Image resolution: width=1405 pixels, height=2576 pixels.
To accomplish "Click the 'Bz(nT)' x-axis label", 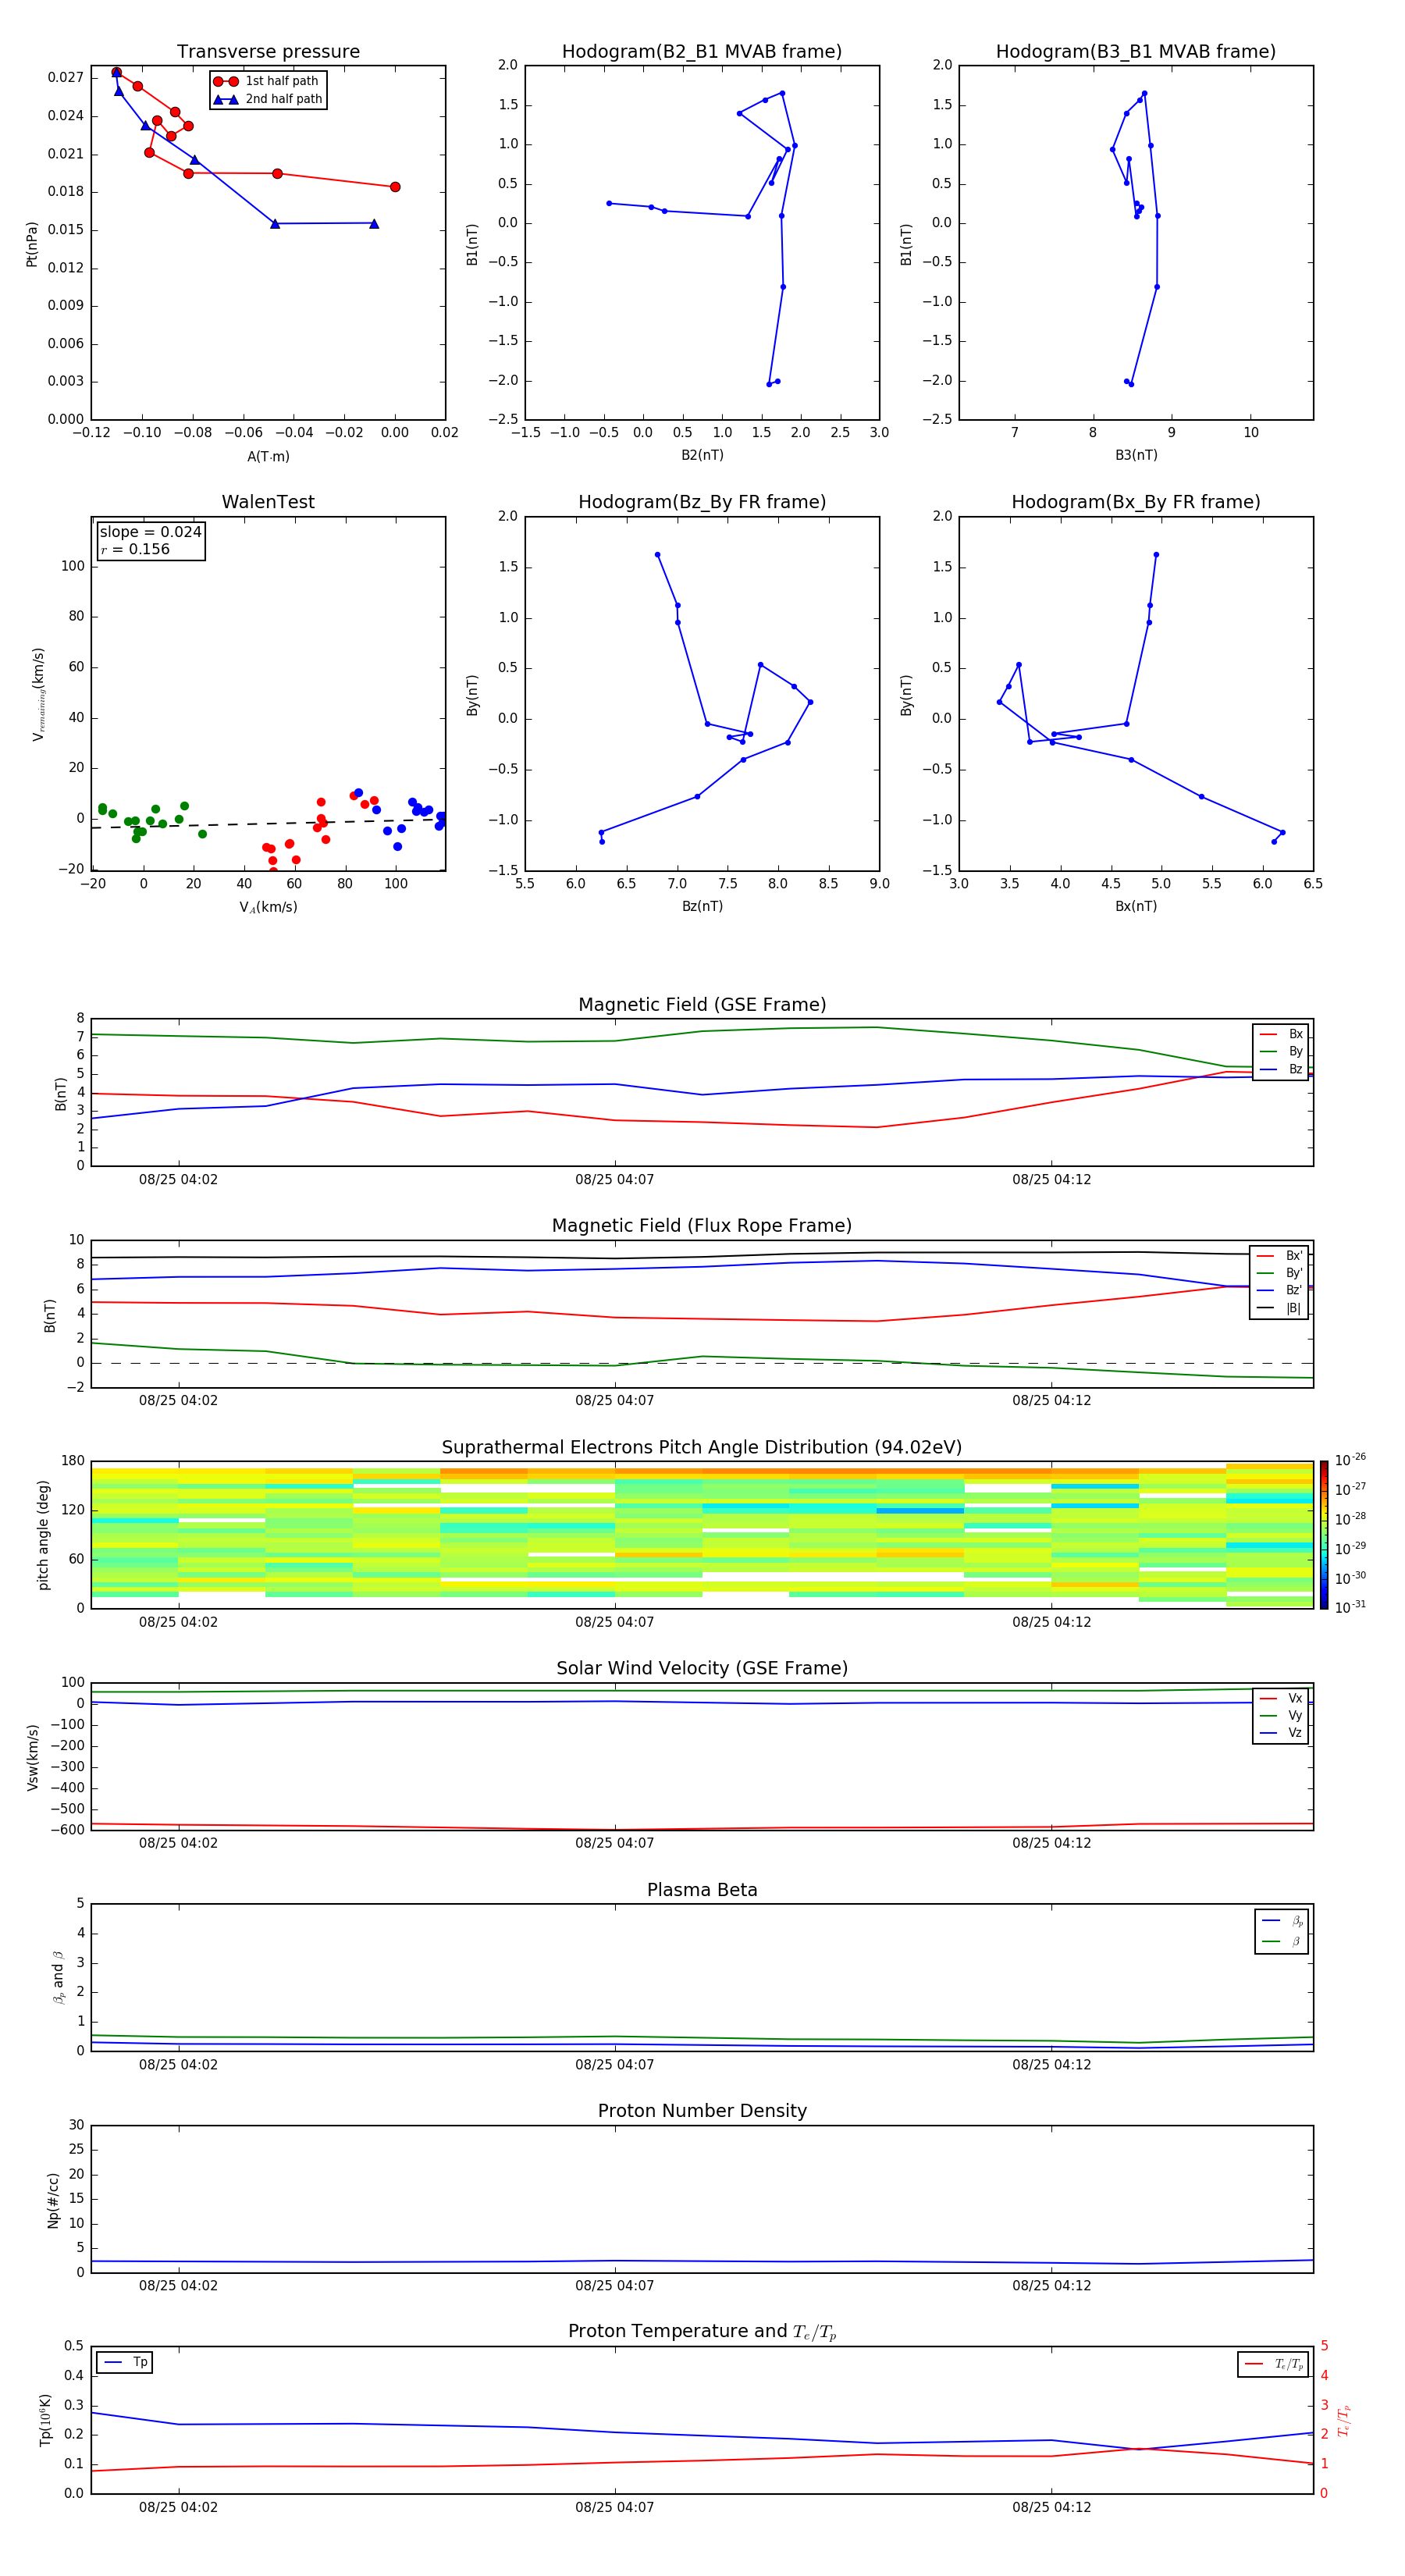I will [x=702, y=906].
